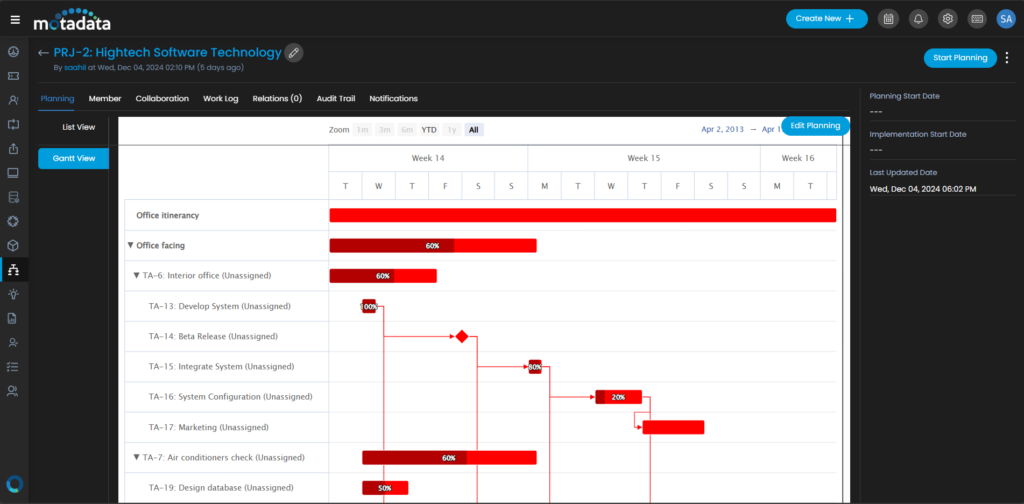Image resolution: width=1024 pixels, height=504 pixels.
Task: Set zoom to 1y
Action: 451,130
